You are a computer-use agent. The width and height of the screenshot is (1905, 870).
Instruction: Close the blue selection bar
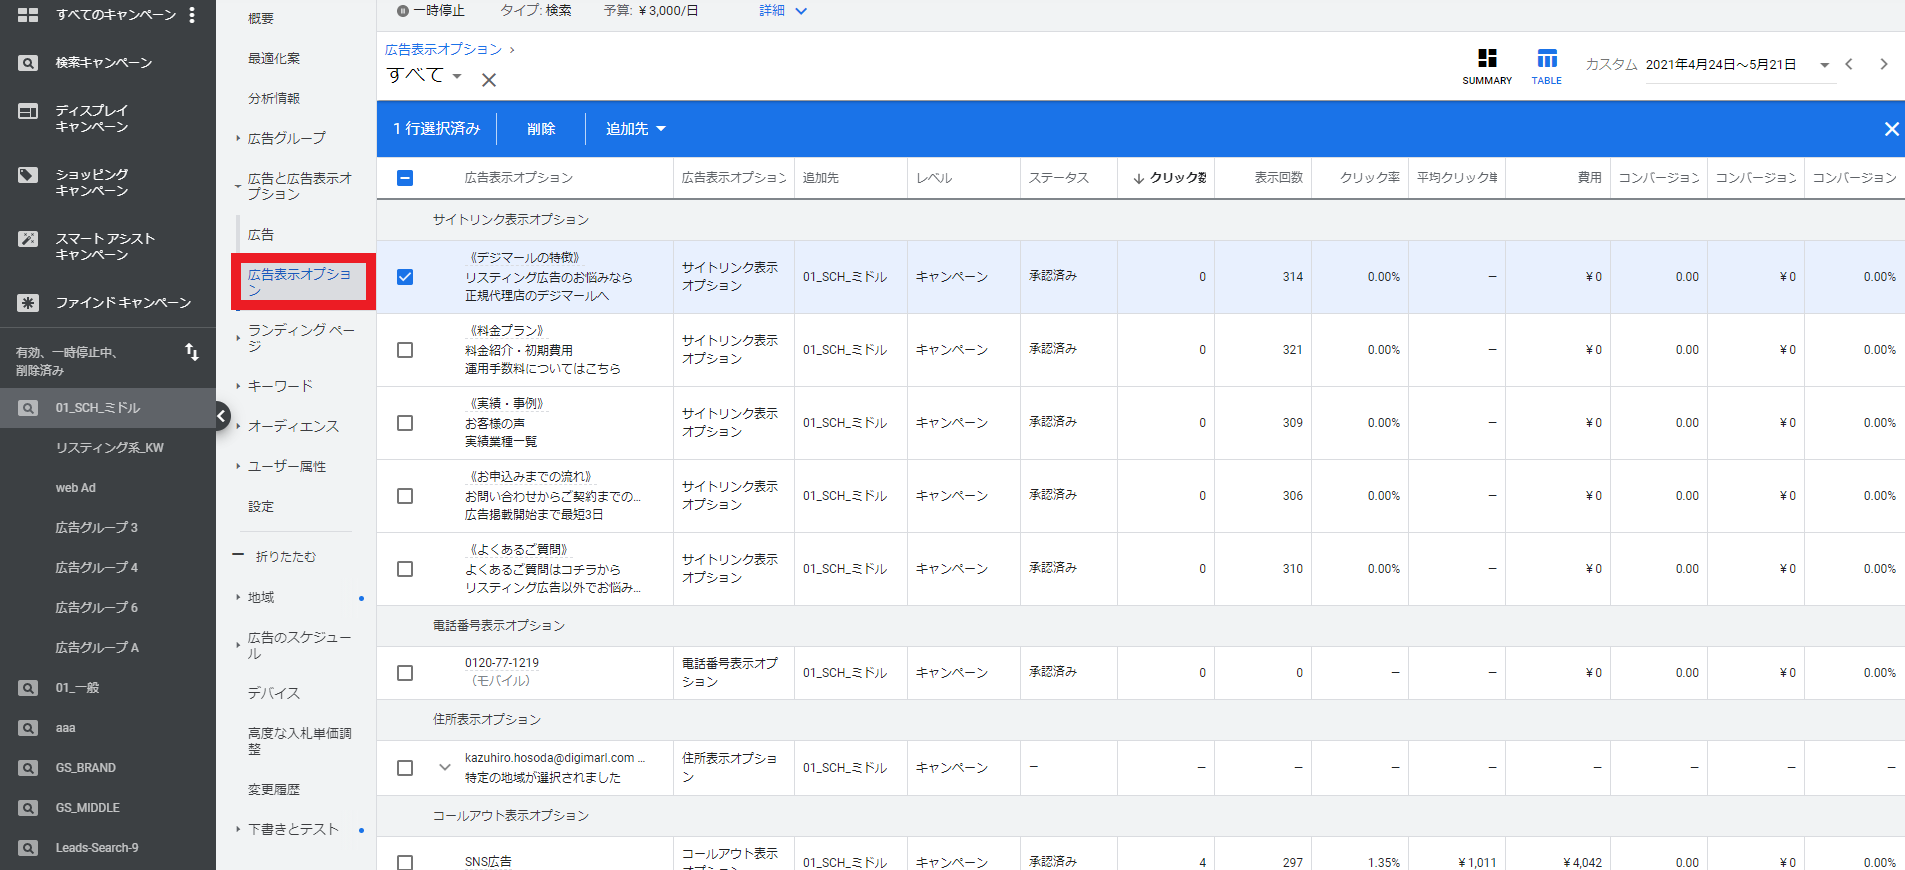tap(1891, 129)
